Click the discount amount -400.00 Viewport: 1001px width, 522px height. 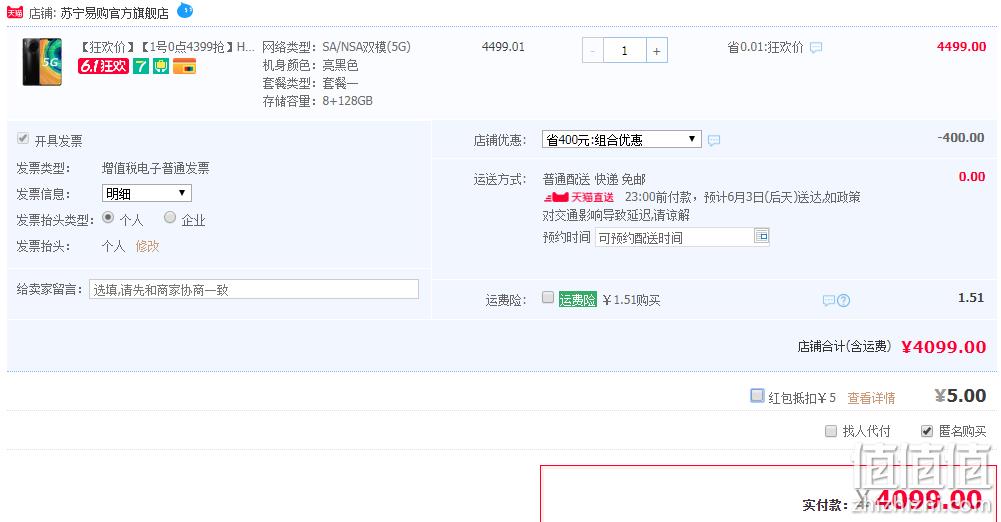pos(961,138)
